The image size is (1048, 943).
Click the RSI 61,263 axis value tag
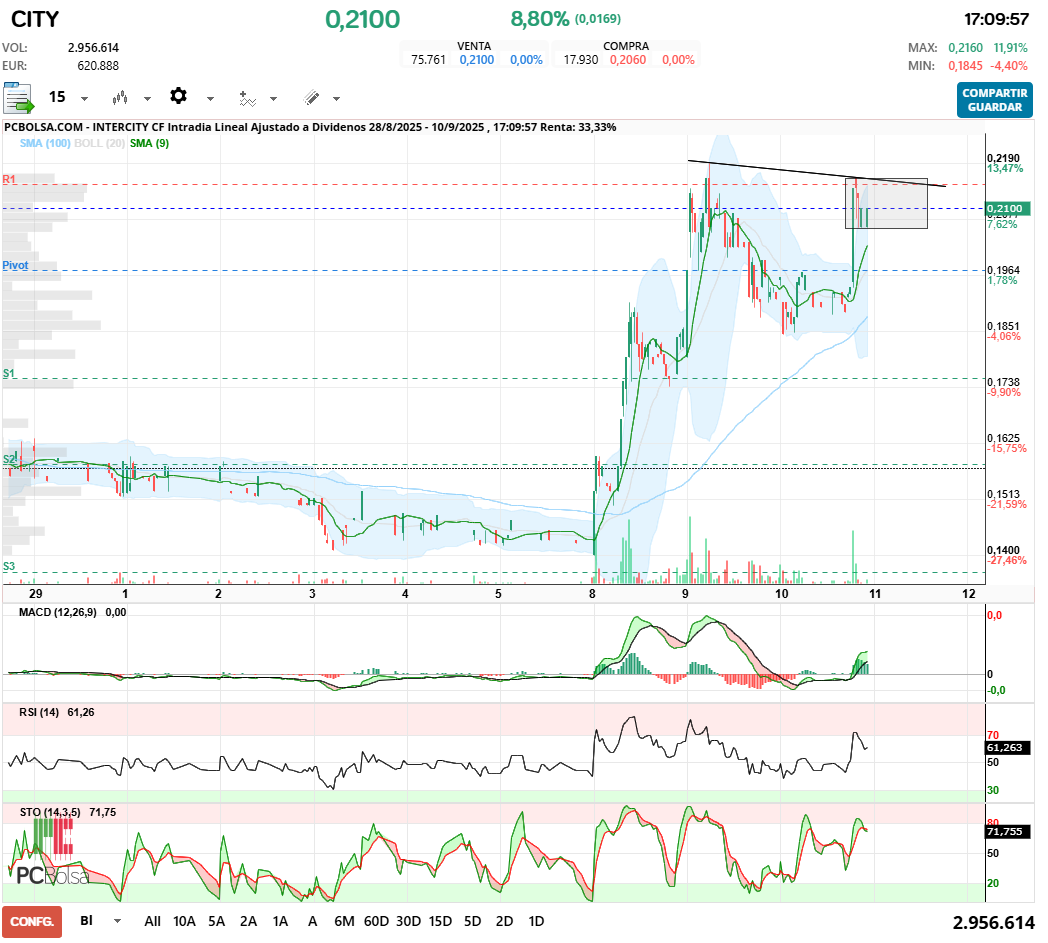1008,748
